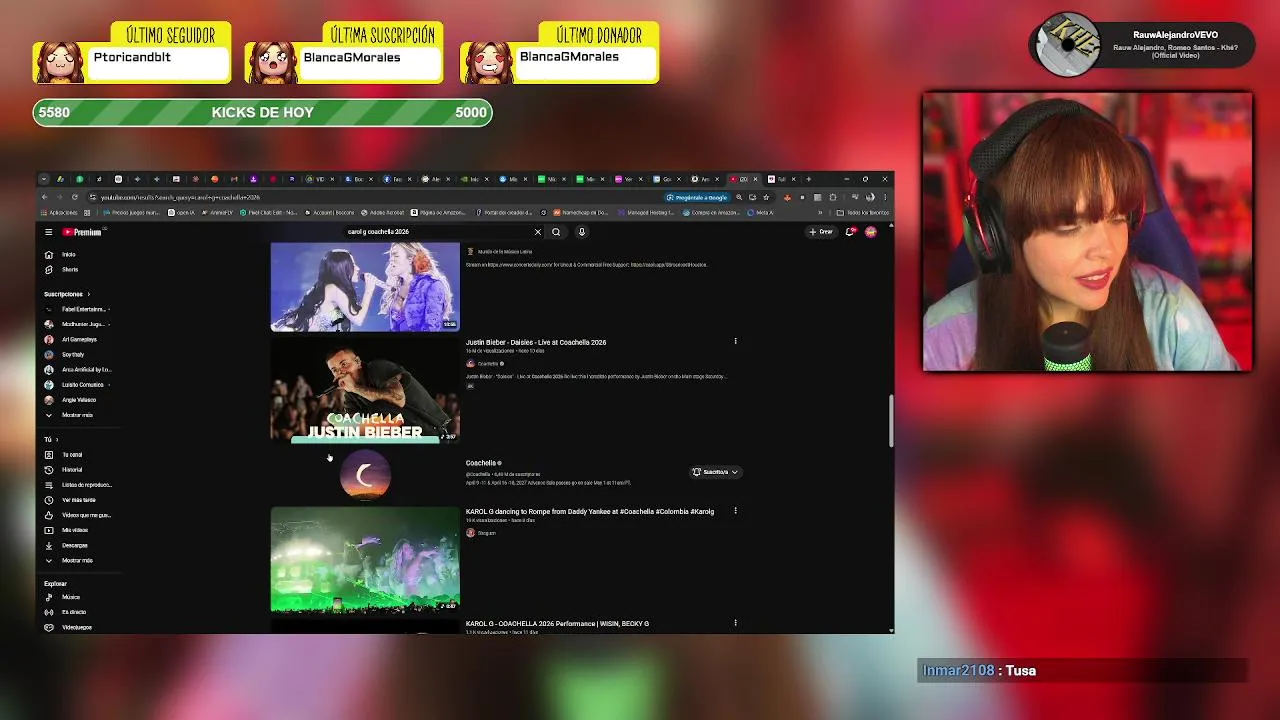Click the YouTube Premium logo
This screenshot has height=720, width=1280.
click(83, 232)
